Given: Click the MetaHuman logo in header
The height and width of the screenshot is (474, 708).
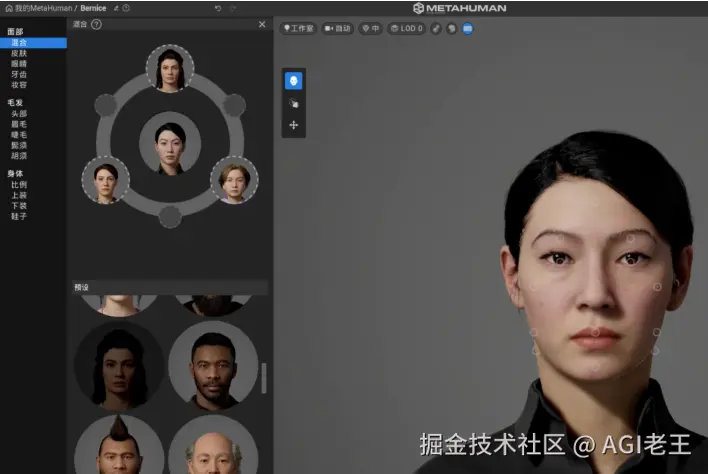Looking at the screenshot, I should tap(460, 8).
